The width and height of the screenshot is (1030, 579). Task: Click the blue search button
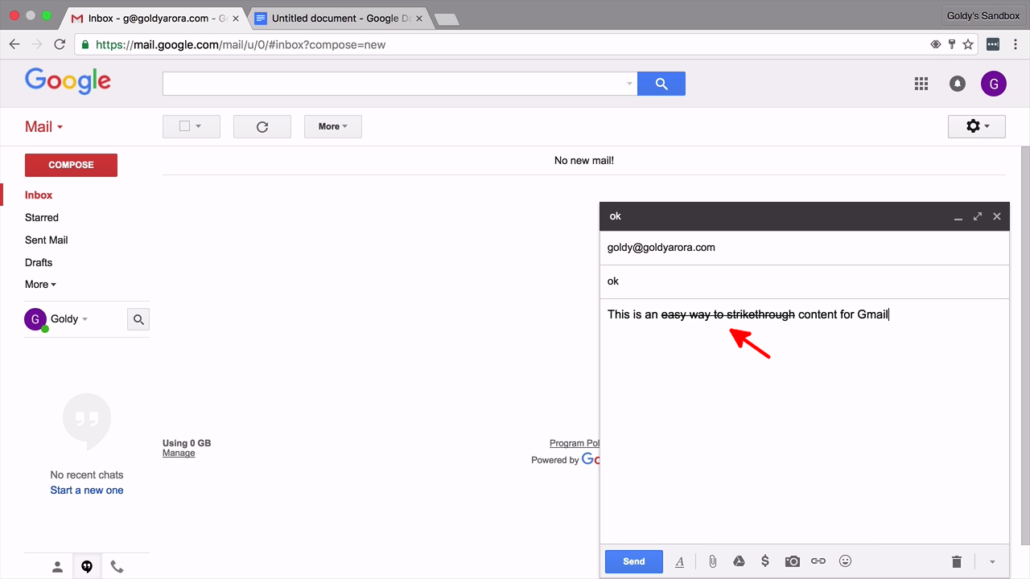click(661, 83)
